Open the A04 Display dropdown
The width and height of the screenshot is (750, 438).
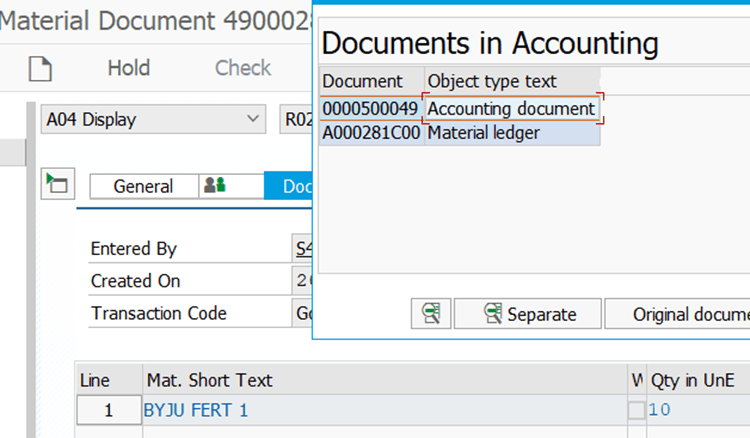(x=153, y=120)
